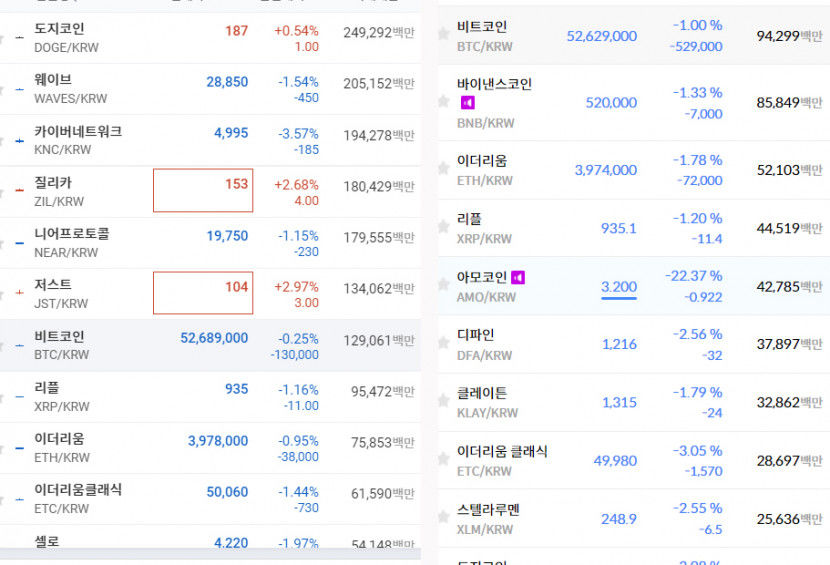This screenshot has height=565, width=830.
Task: Select the 클레이튼 coin name
Action: [482, 393]
